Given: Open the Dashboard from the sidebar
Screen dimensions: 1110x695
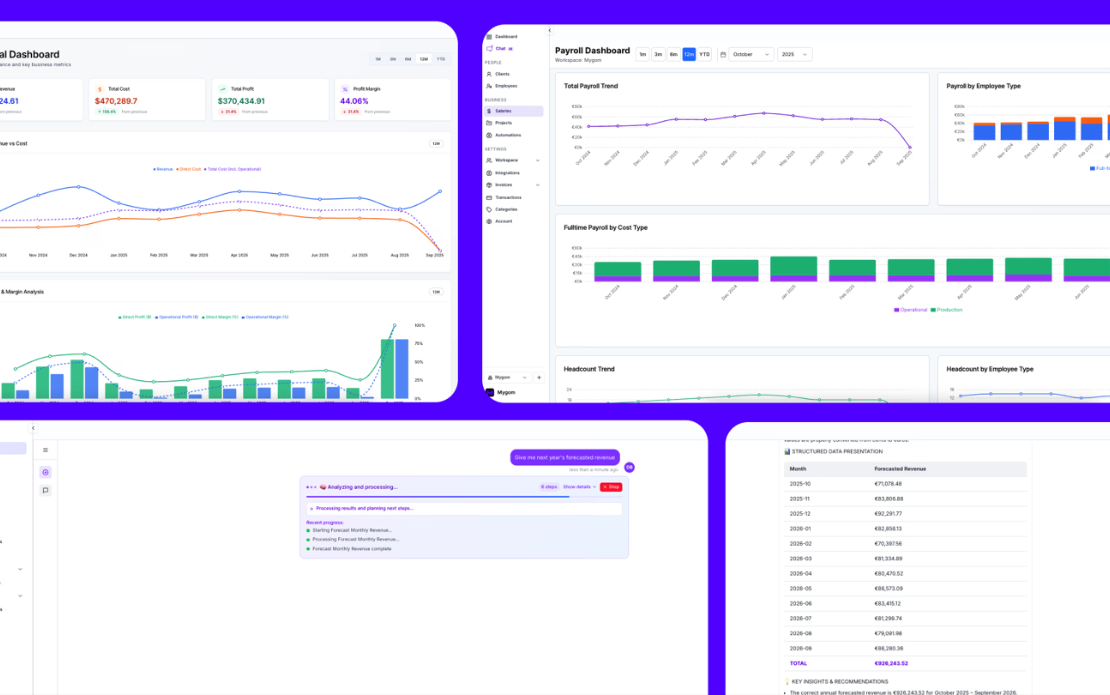Looking at the screenshot, I should (x=505, y=36).
